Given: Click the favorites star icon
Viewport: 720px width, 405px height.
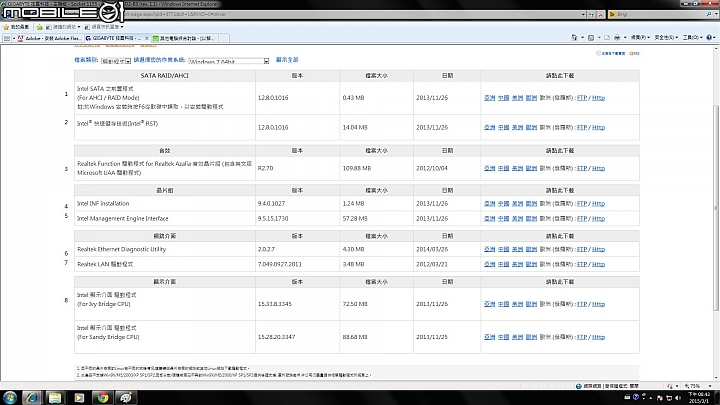Looking at the screenshot, I should pos(6,27).
